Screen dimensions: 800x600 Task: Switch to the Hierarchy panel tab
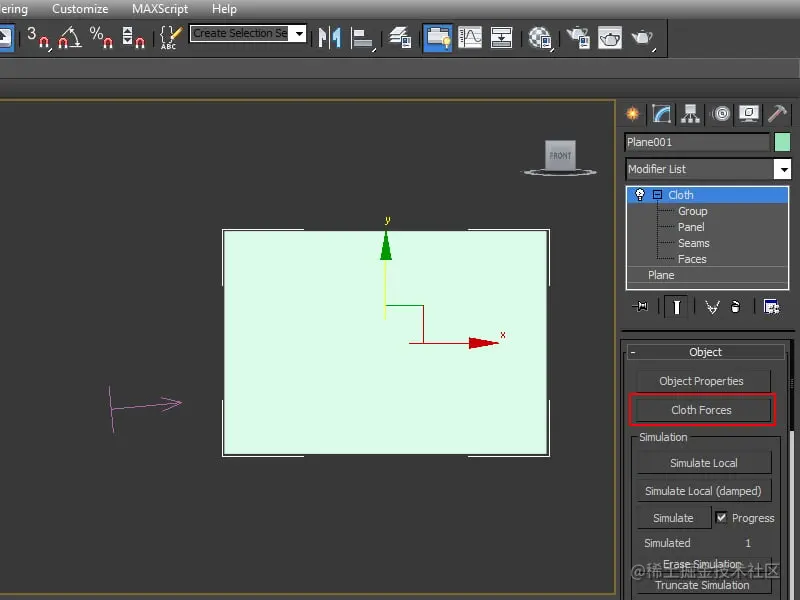(690, 113)
